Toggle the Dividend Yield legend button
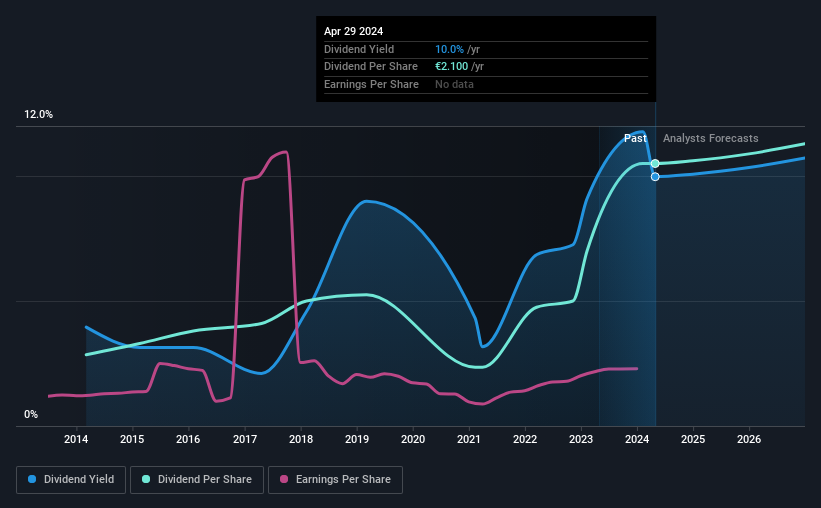Viewport: 821px width, 508px height. [71, 480]
